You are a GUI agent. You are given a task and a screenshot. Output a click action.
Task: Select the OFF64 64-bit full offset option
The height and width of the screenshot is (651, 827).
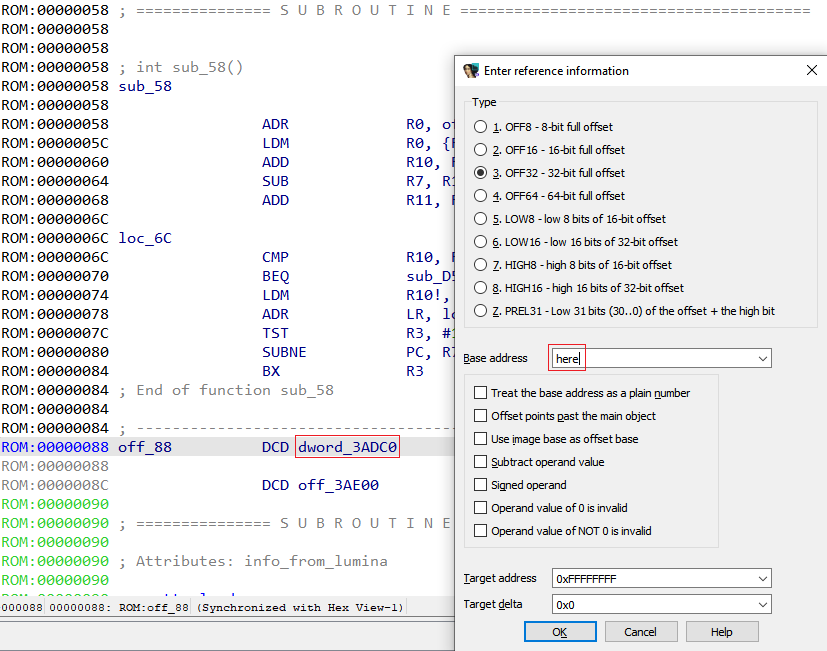(x=481, y=195)
